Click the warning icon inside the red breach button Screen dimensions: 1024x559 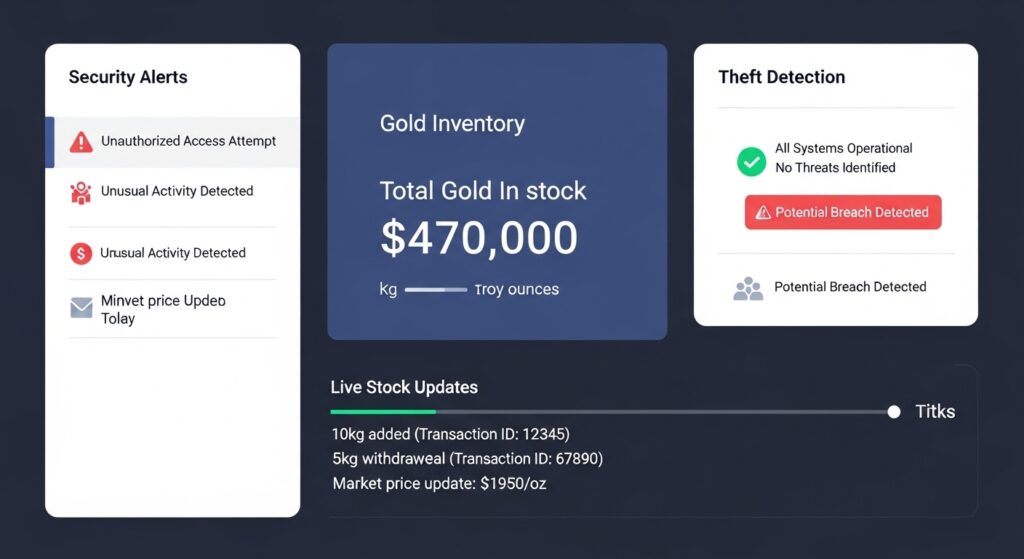[763, 212]
